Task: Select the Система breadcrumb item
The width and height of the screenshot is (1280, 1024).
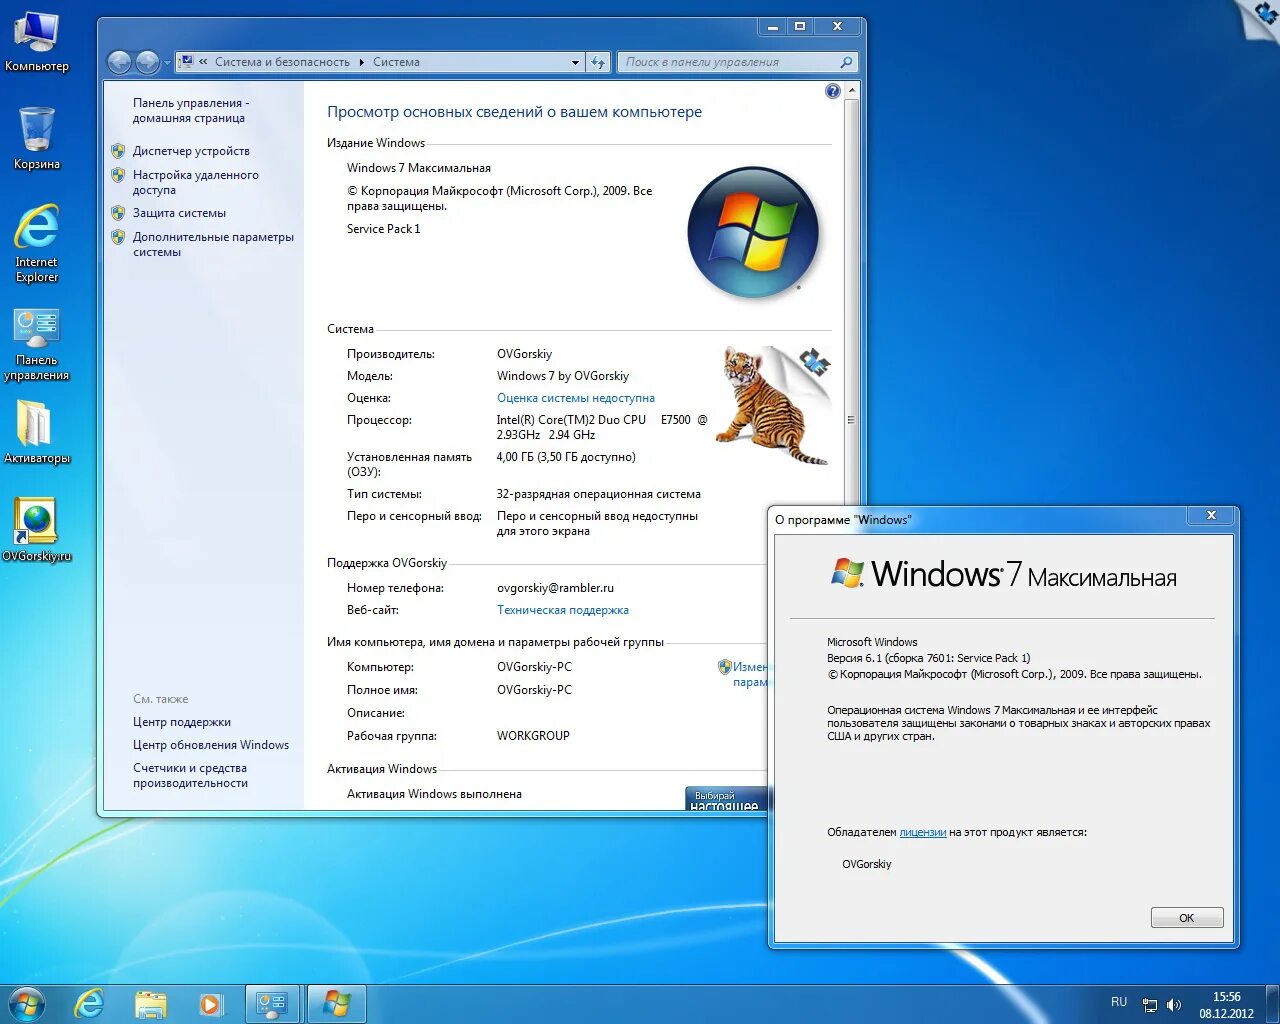Action: [396, 62]
